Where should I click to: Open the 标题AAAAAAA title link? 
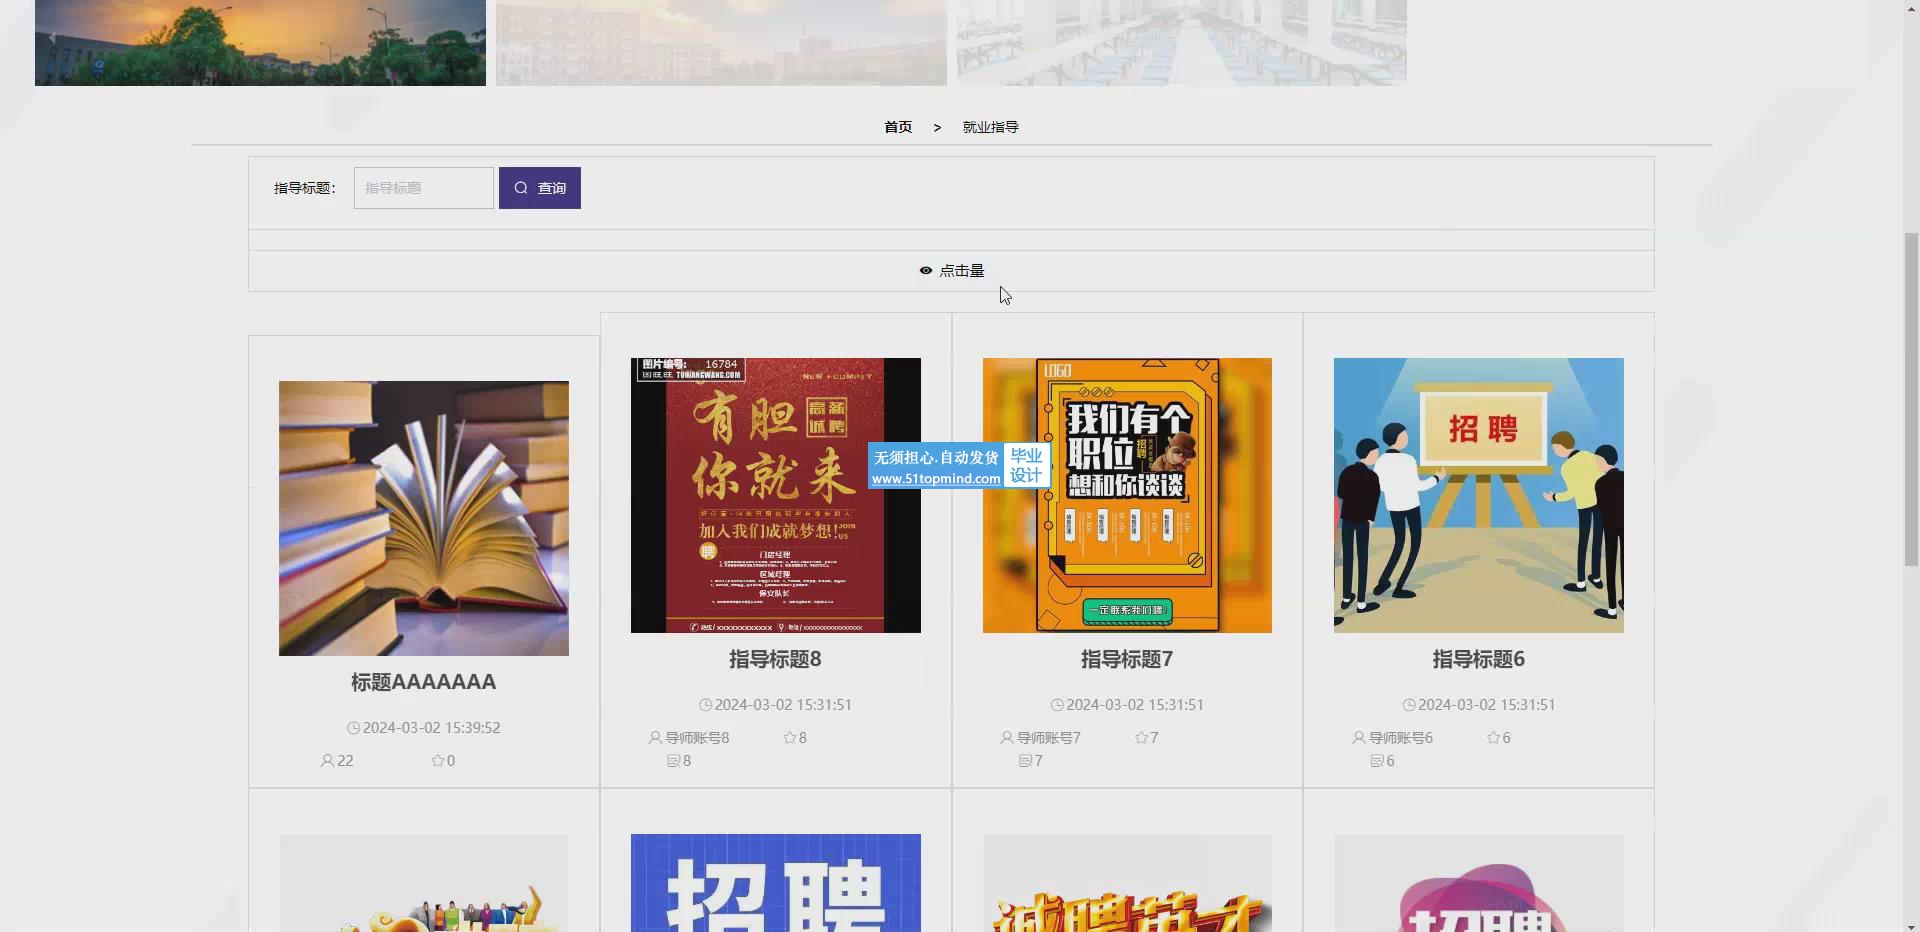click(x=424, y=682)
